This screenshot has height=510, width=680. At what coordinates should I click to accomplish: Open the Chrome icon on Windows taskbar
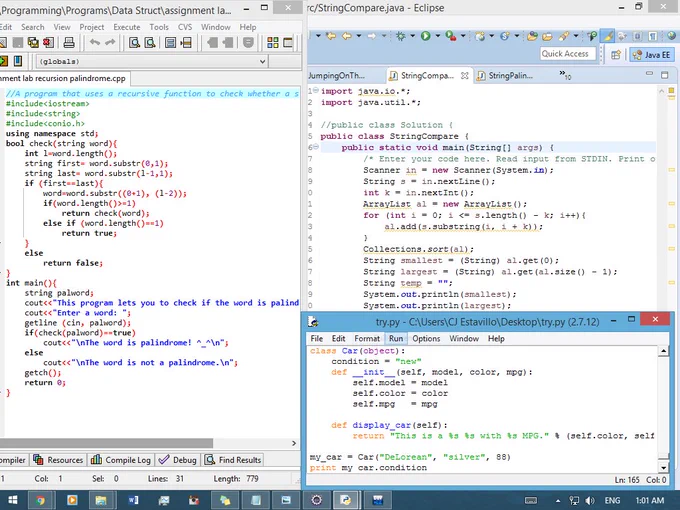point(40,500)
